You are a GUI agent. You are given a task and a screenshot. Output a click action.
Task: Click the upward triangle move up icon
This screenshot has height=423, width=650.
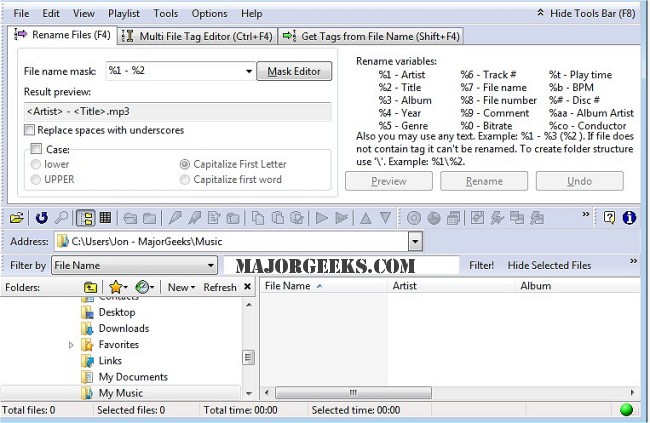click(366, 218)
